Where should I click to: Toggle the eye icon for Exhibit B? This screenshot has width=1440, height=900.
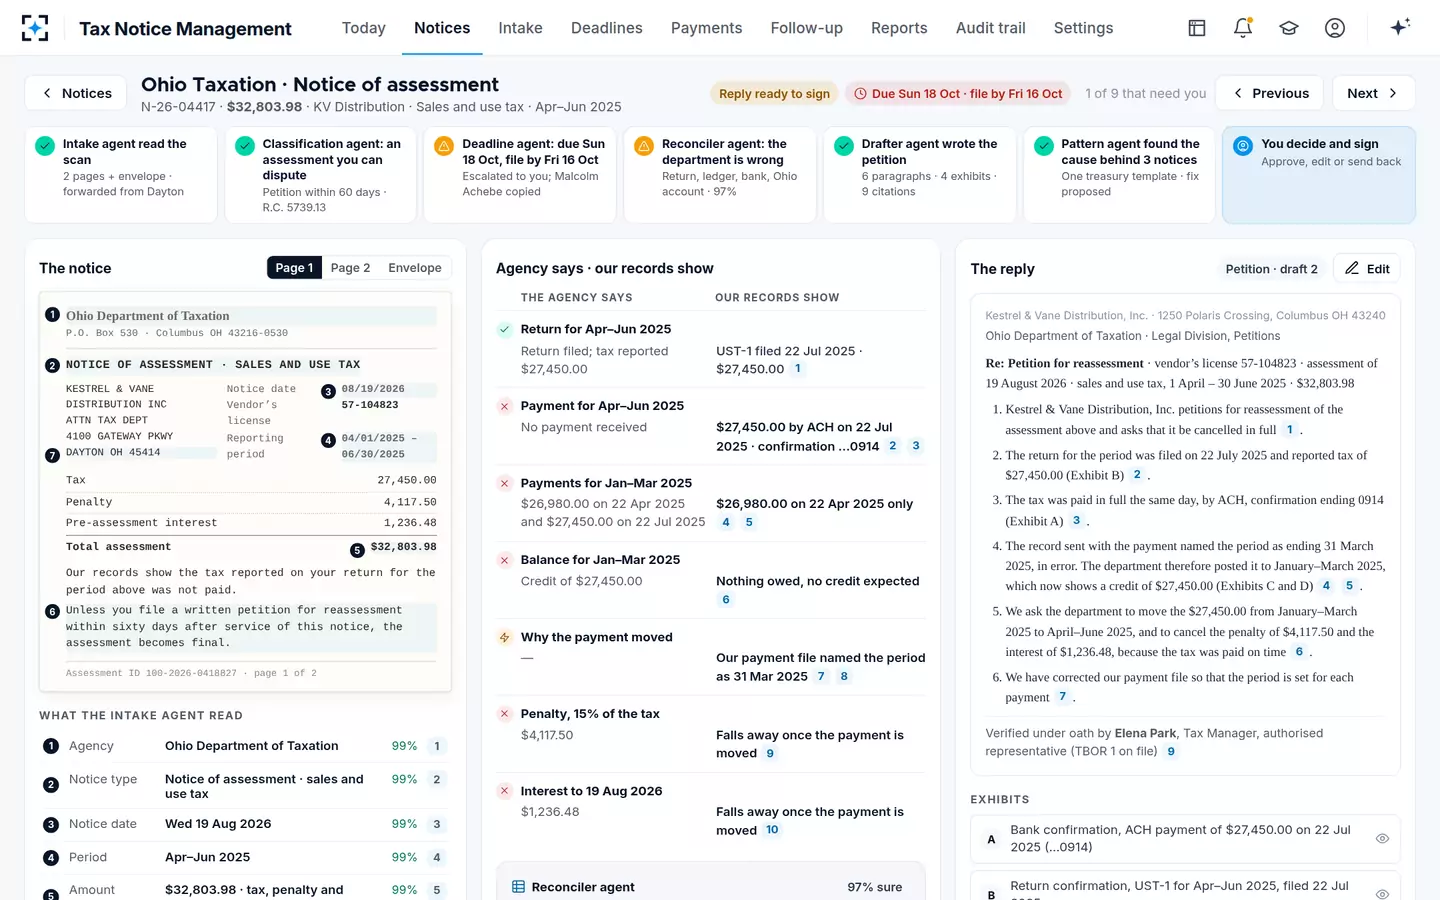tap(1382, 894)
